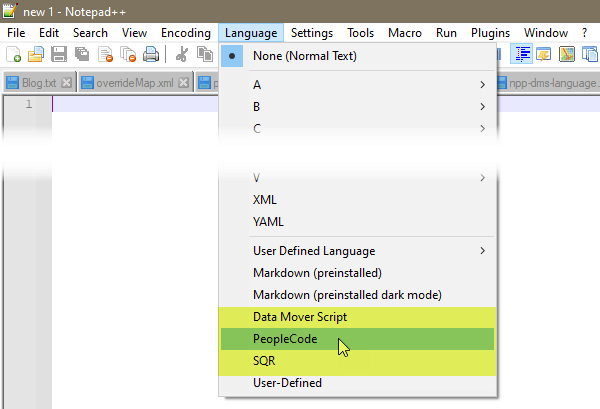Screen dimensions: 600x409
Task: Select Markdown (preinstalled) language
Action: 357,273
